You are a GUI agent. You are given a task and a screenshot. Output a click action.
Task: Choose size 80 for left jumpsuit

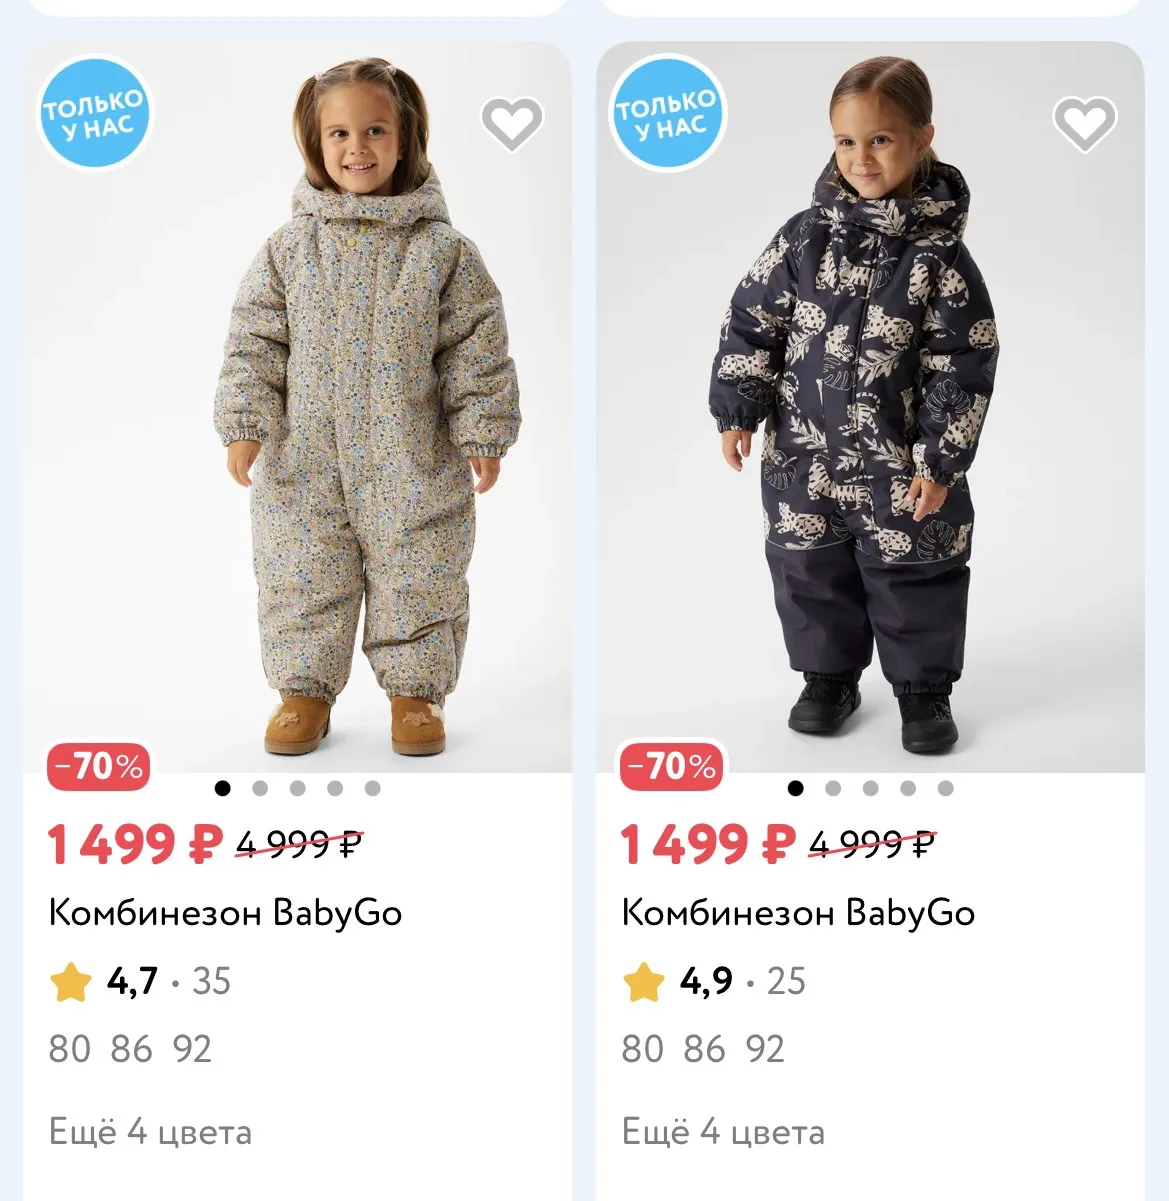(x=69, y=1049)
